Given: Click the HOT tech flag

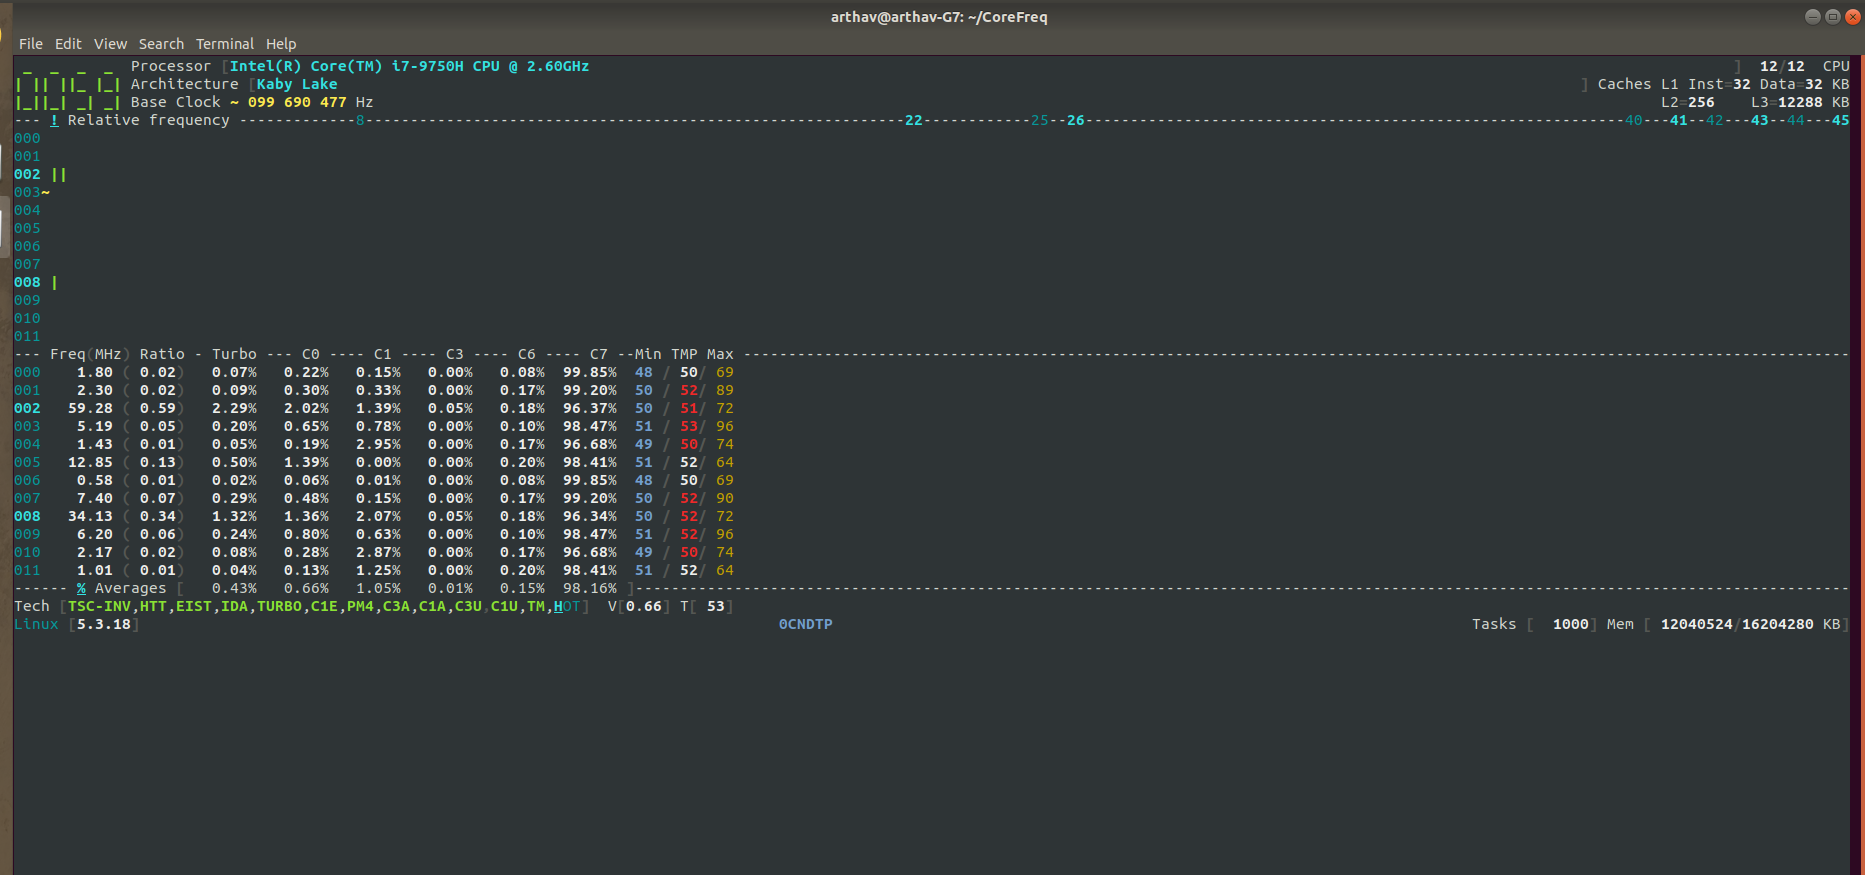Looking at the screenshot, I should pyautogui.click(x=567, y=606).
